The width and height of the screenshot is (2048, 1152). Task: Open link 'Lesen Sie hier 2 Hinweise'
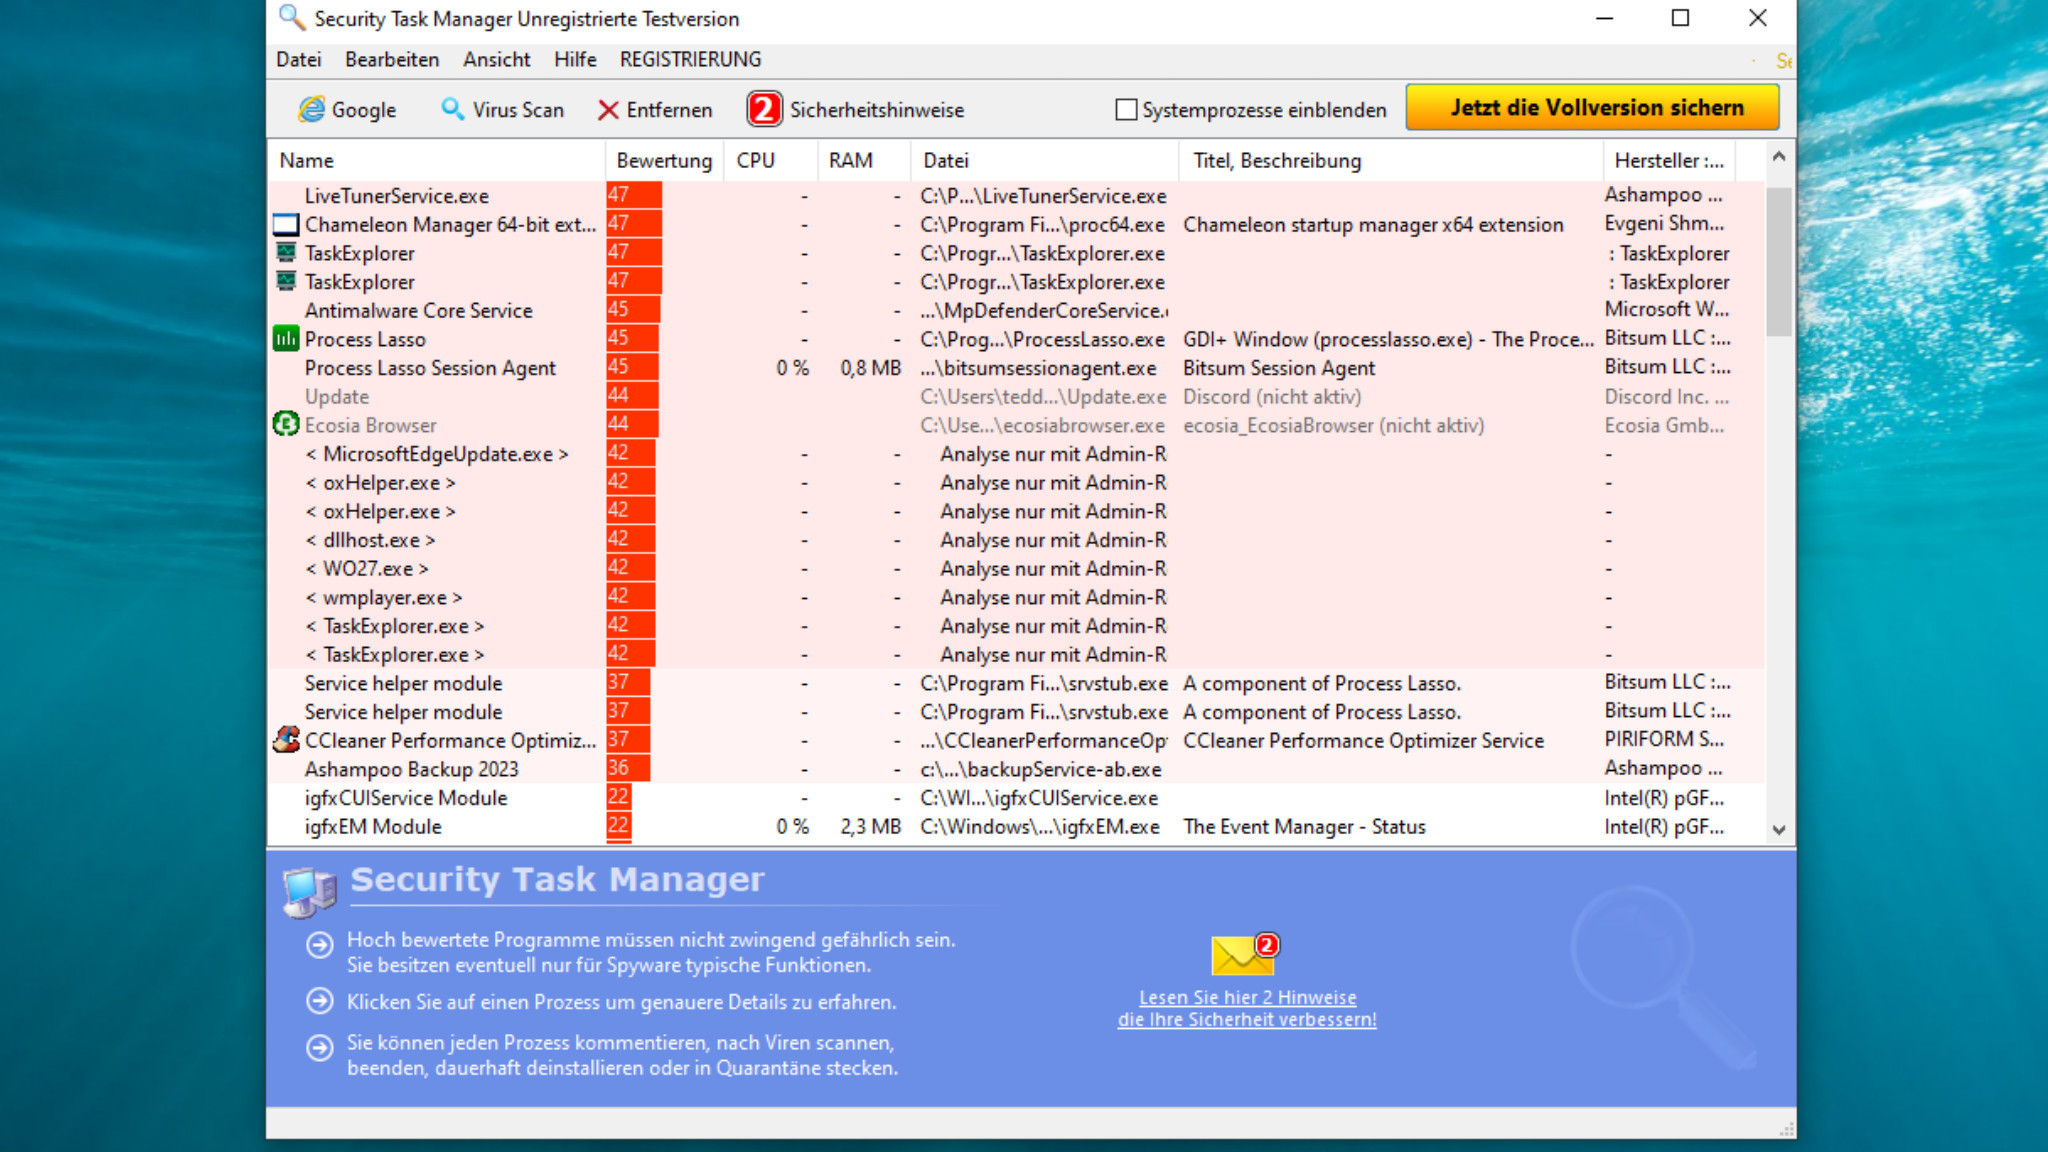tap(1247, 997)
